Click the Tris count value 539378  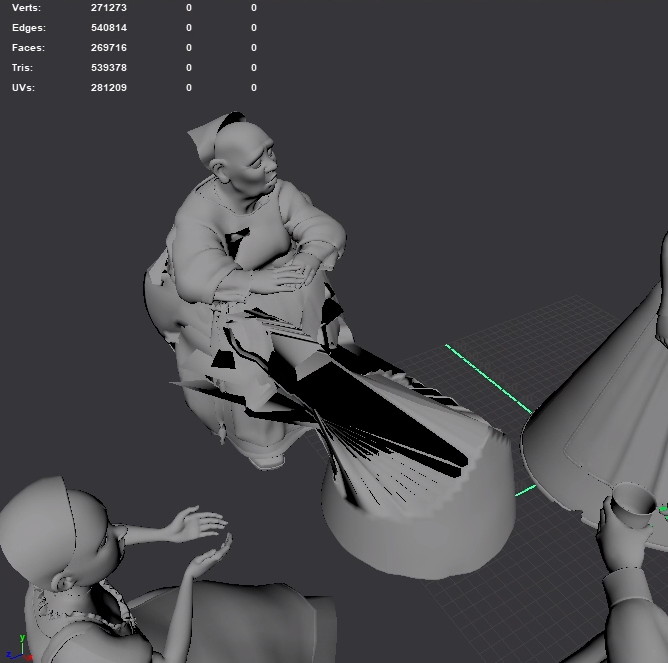pos(109,68)
